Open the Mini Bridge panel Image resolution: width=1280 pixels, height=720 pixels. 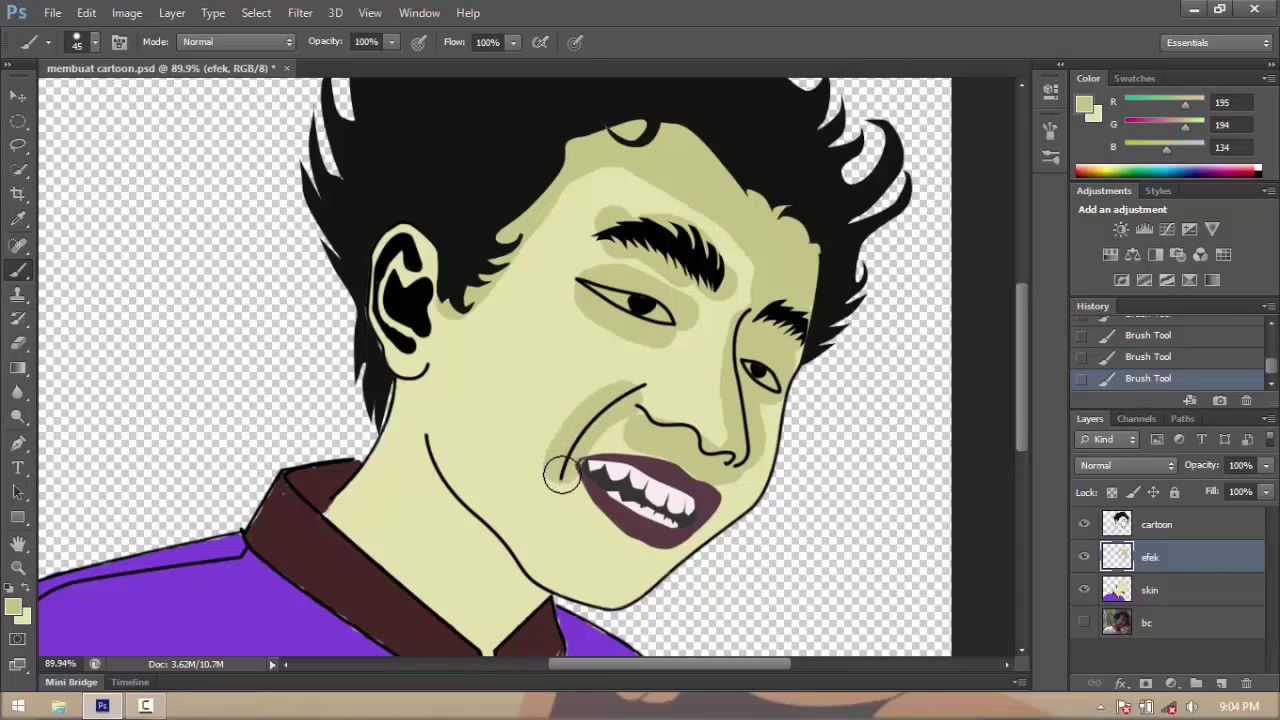coord(70,682)
